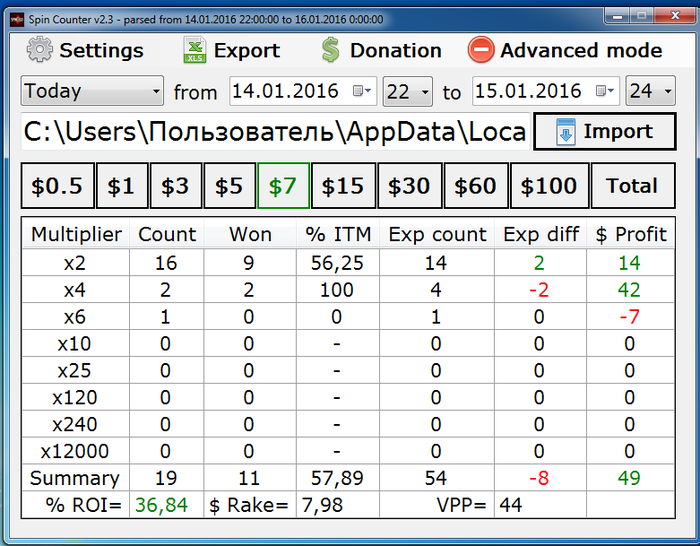The height and width of the screenshot is (546, 700).
Task: Select the $30 buy-in tab
Action: 410,186
